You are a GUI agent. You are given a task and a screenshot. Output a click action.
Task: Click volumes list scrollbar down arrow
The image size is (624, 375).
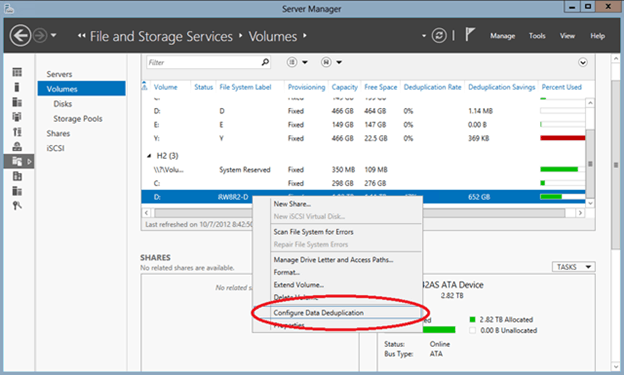pos(590,203)
